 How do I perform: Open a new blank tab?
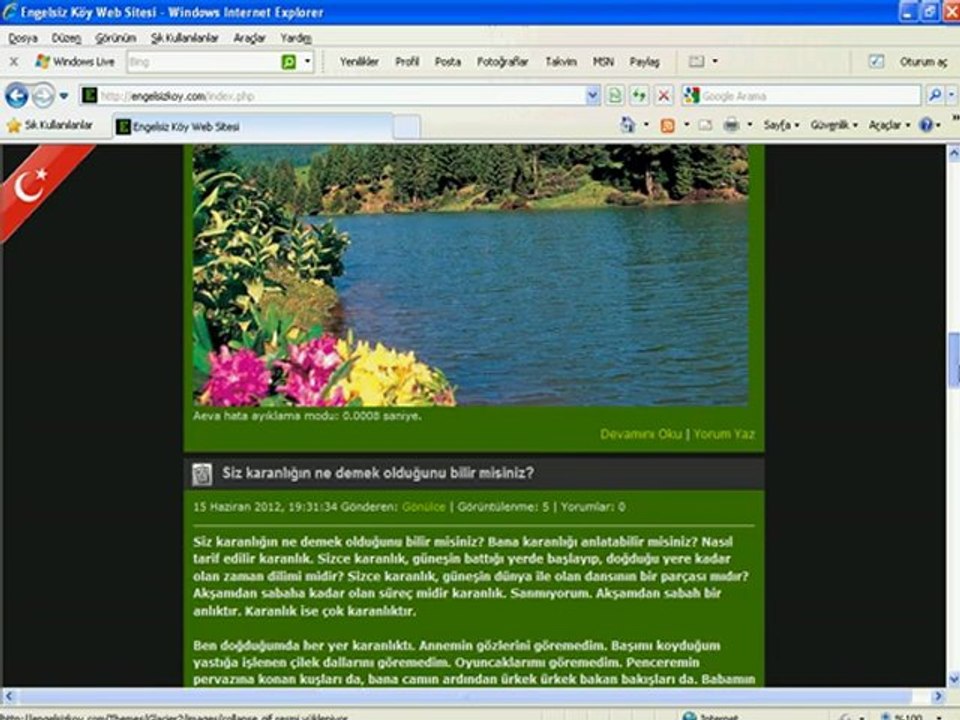coord(407,127)
